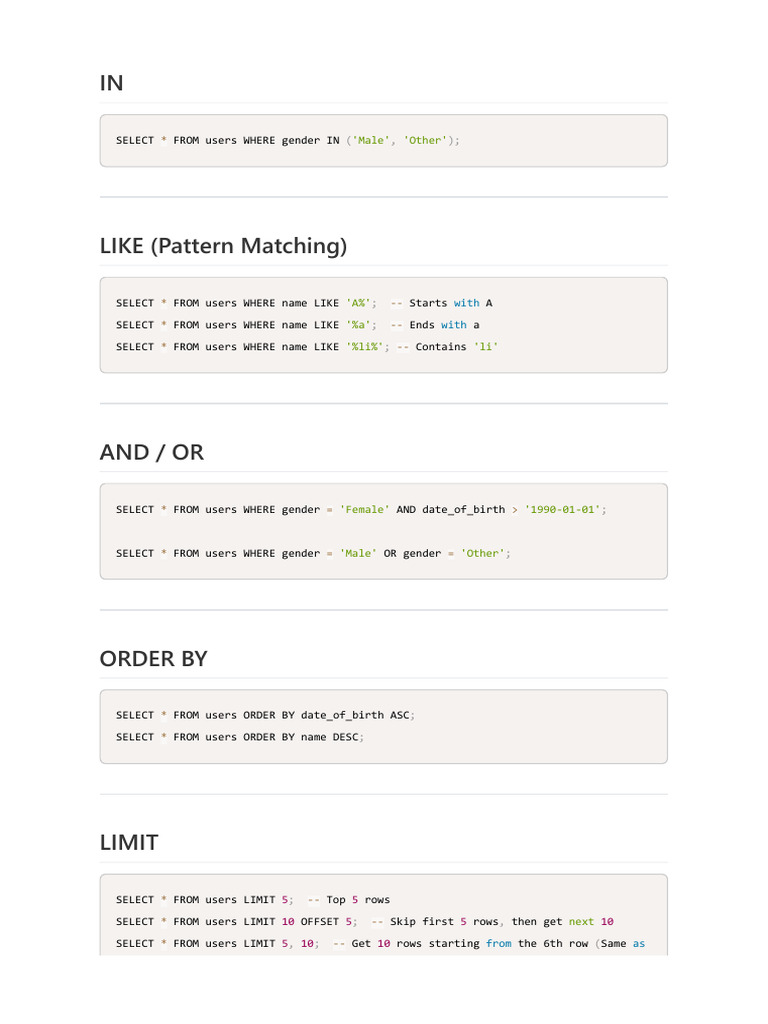
Task: Click the "IN" section heading
Action: (x=112, y=83)
